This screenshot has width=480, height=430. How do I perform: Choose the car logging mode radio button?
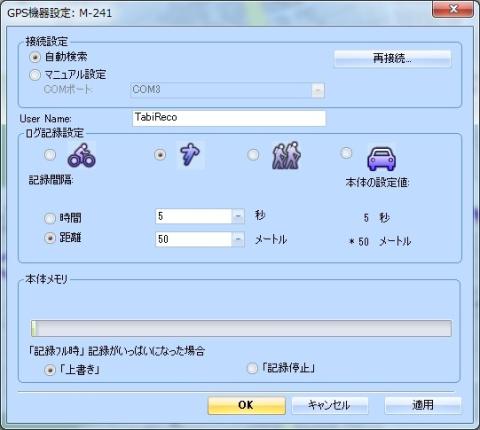347,153
